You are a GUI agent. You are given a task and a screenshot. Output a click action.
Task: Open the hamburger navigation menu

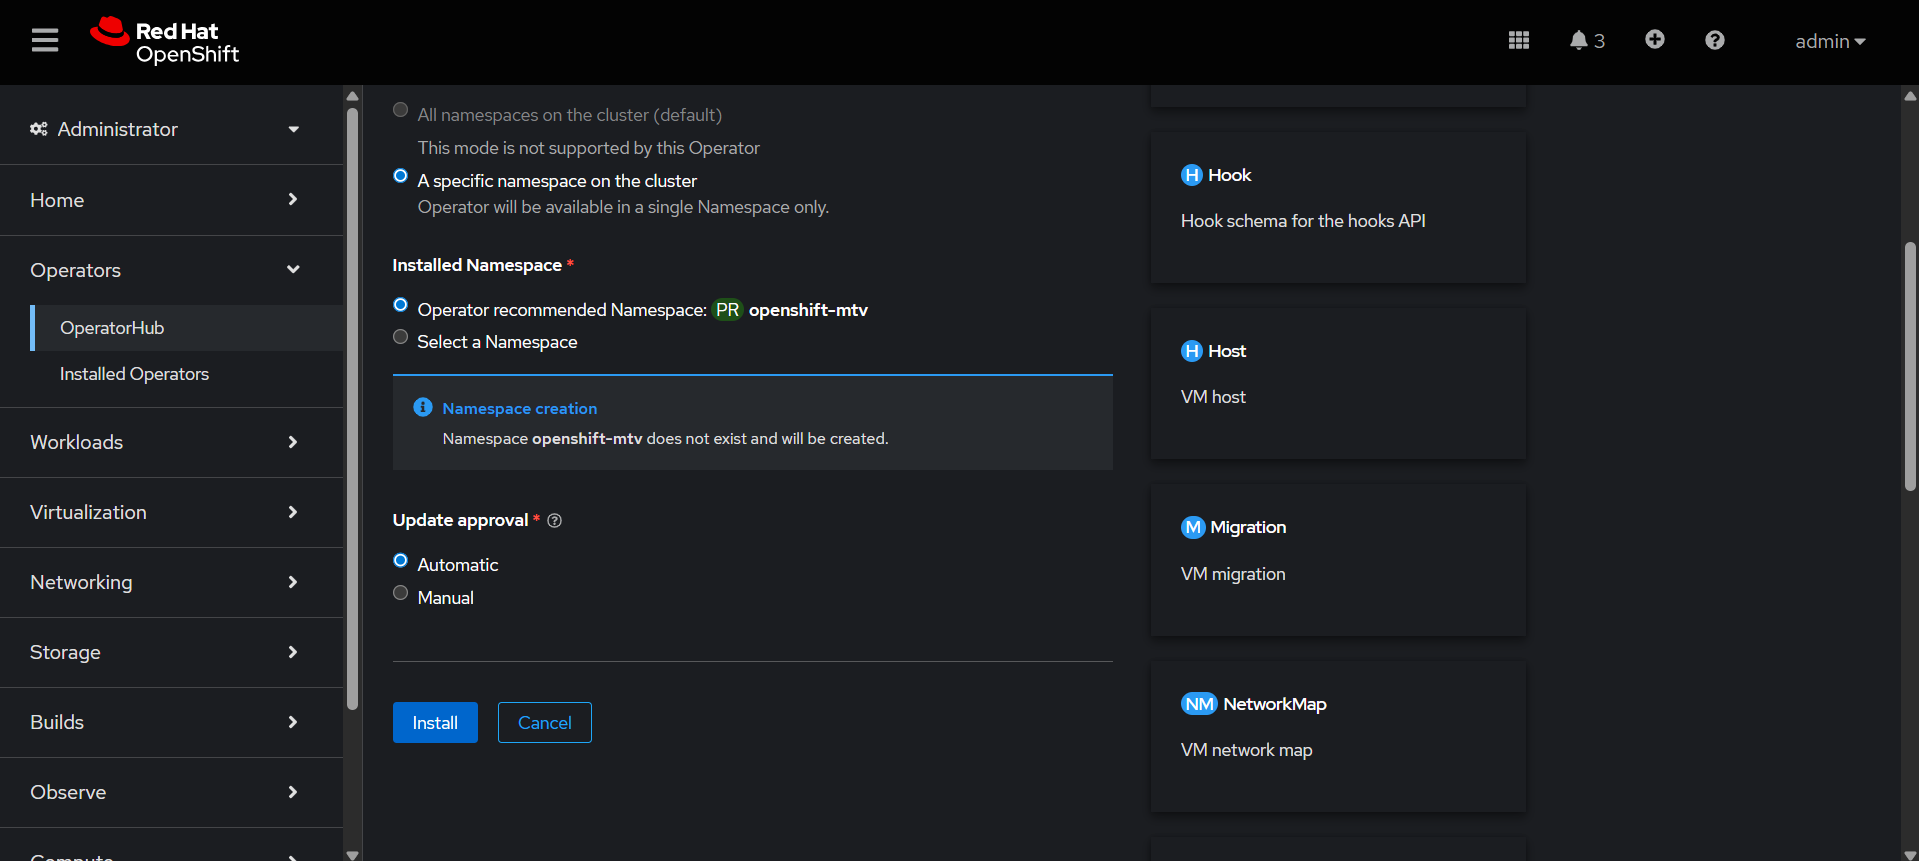coord(45,41)
